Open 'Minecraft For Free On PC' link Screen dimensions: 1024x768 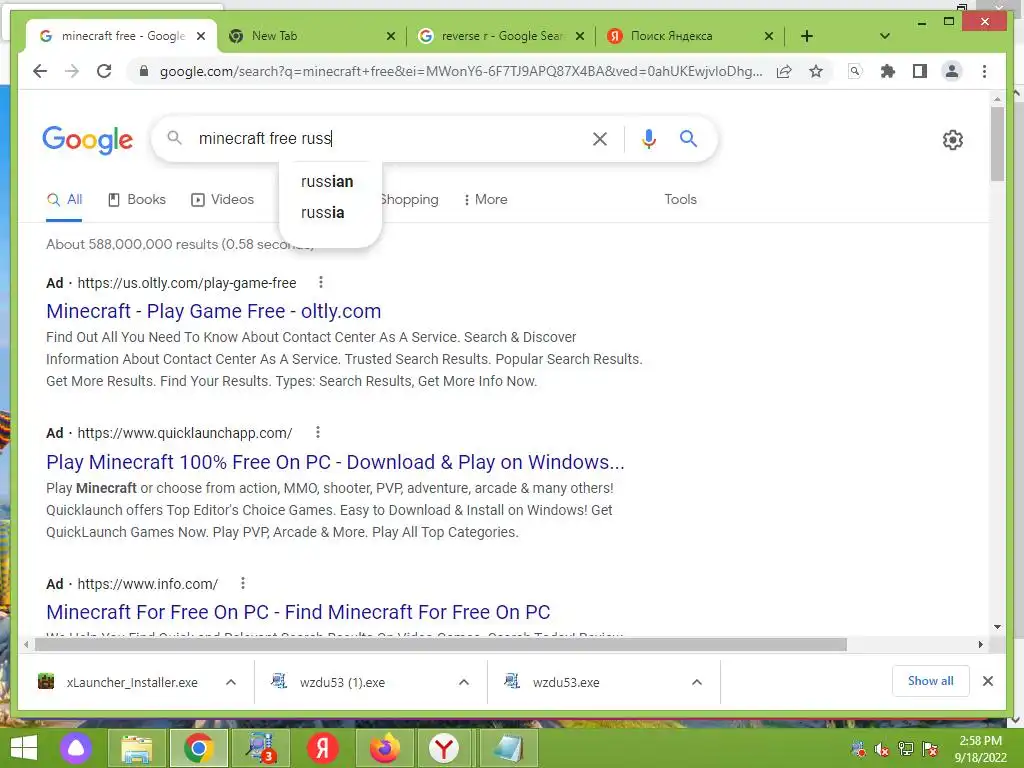[x=298, y=612]
